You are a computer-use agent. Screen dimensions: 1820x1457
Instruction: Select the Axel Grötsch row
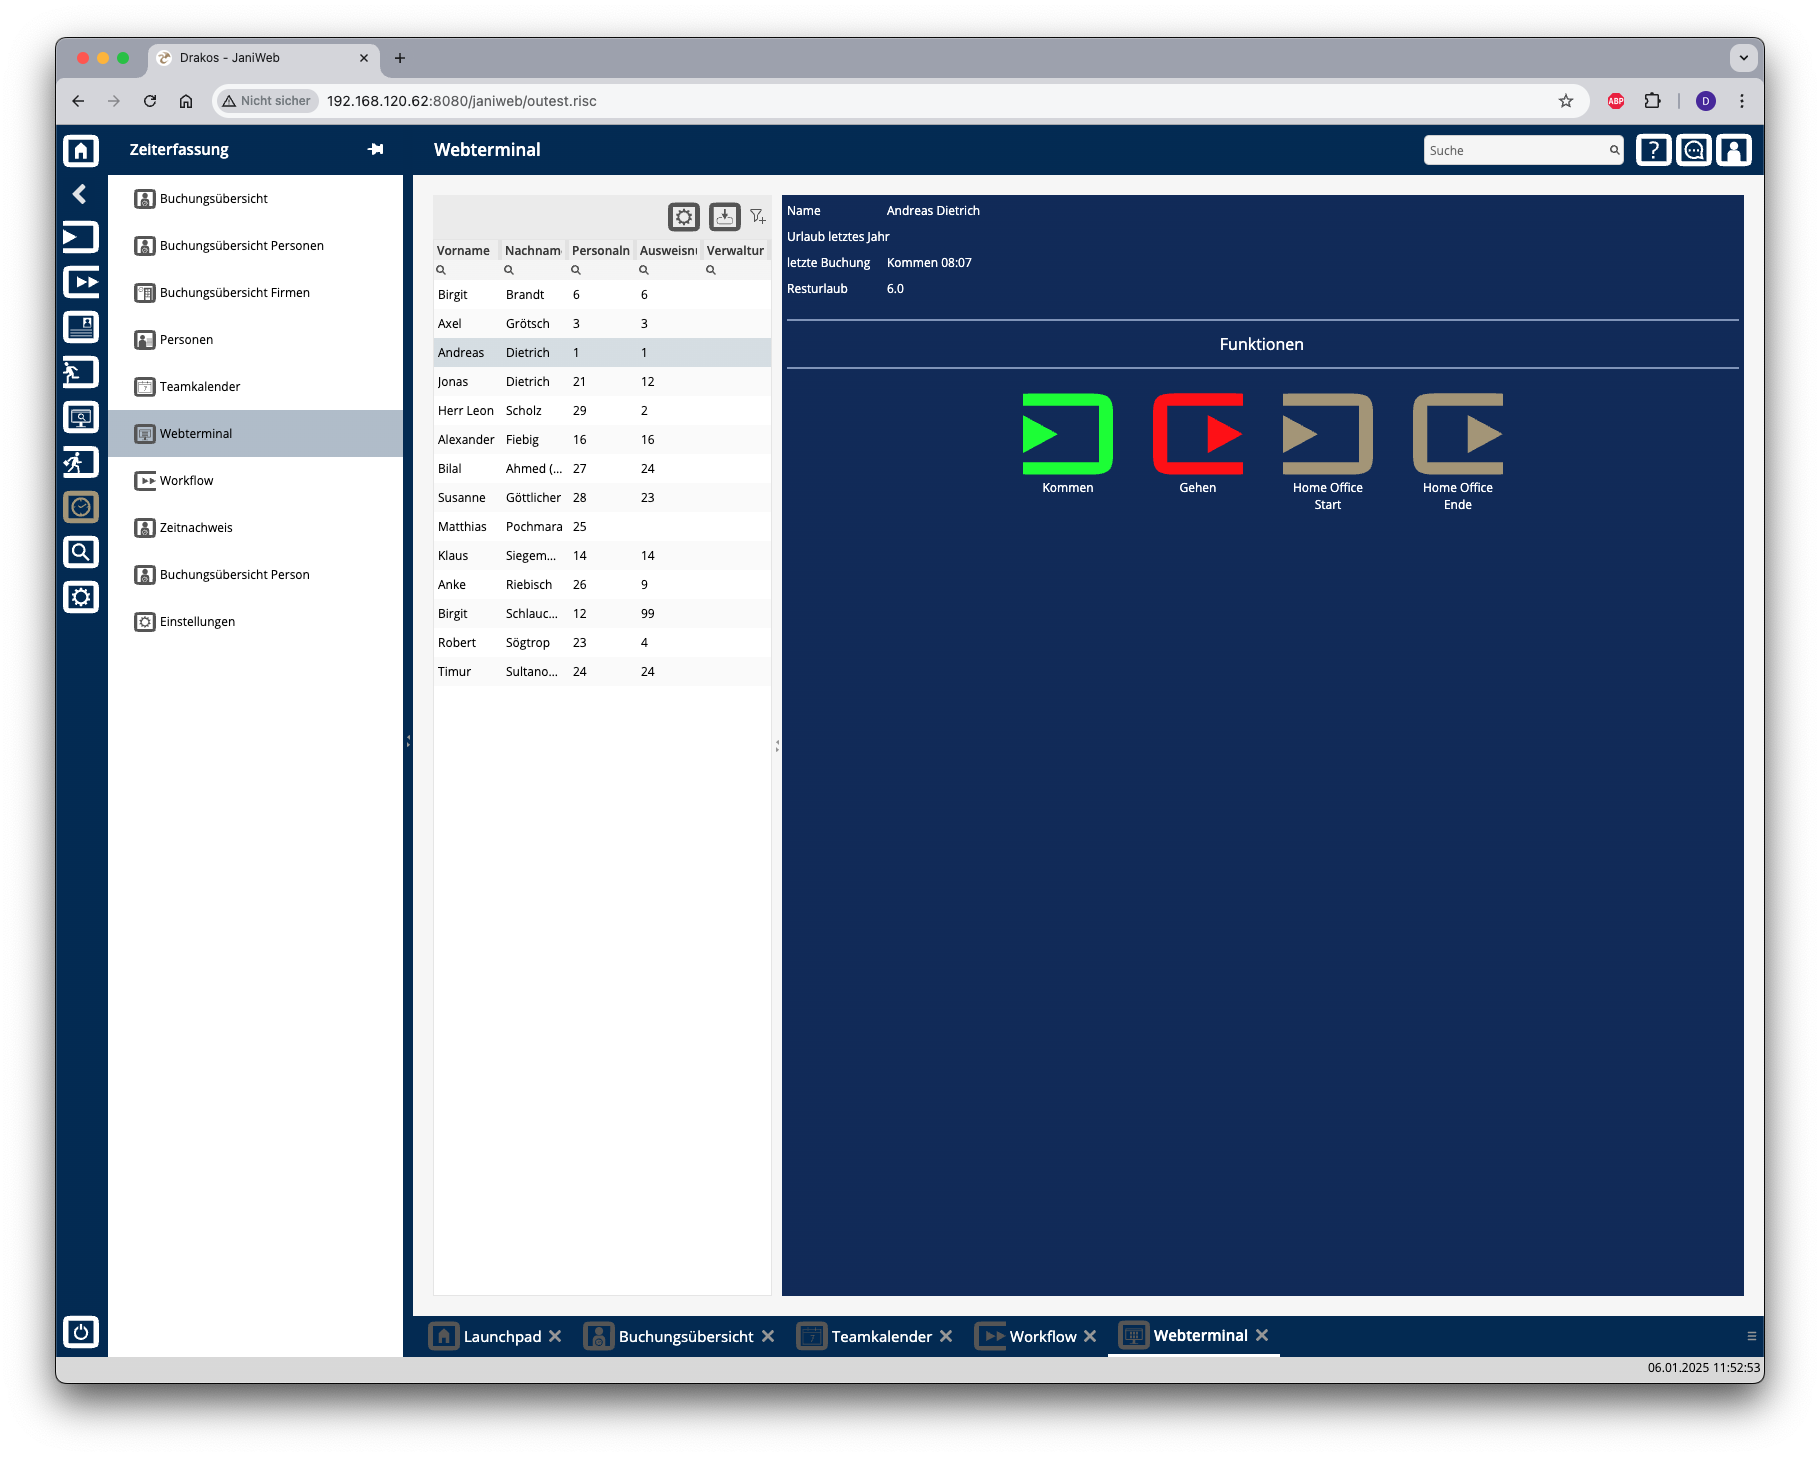click(602, 324)
